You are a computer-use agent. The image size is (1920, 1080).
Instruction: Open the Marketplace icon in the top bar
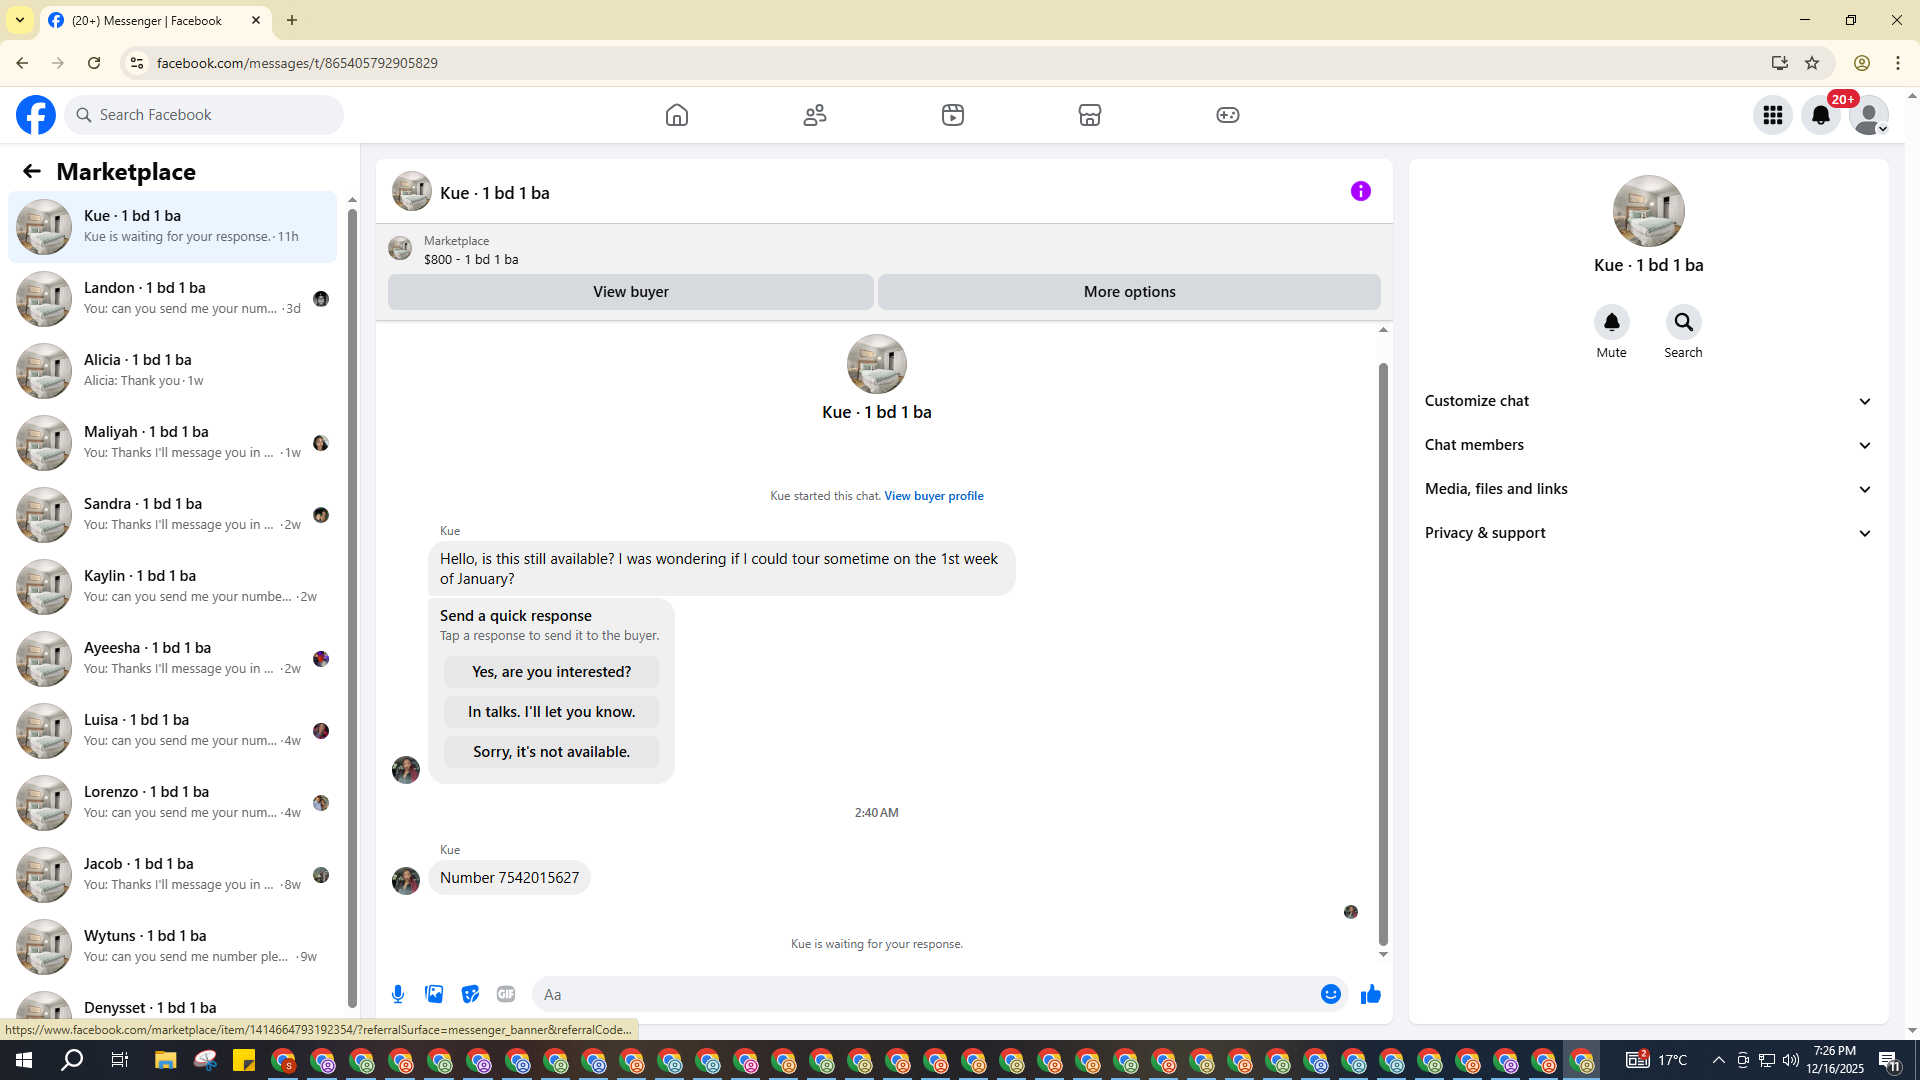(1090, 115)
